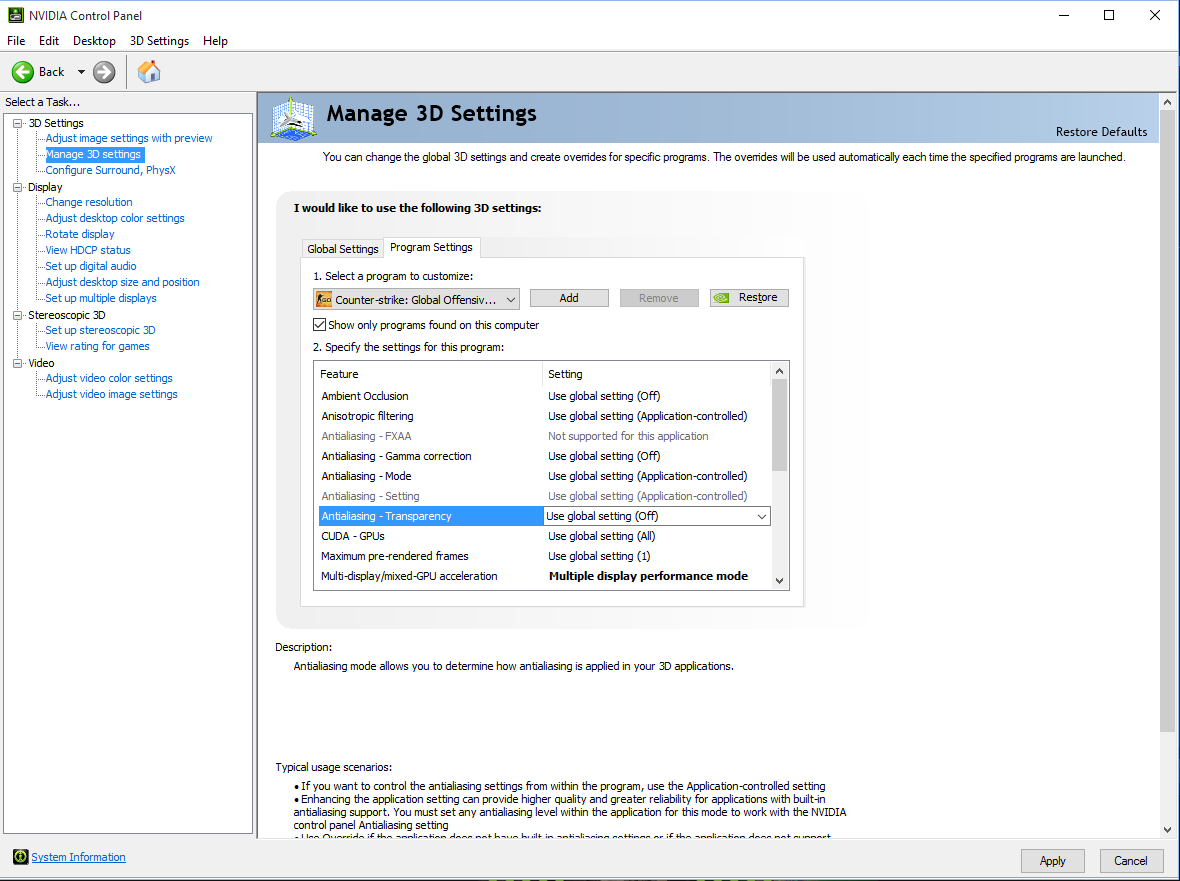Click the feature list scroll up arrow
Image resolution: width=1180 pixels, height=881 pixels.
(x=780, y=371)
